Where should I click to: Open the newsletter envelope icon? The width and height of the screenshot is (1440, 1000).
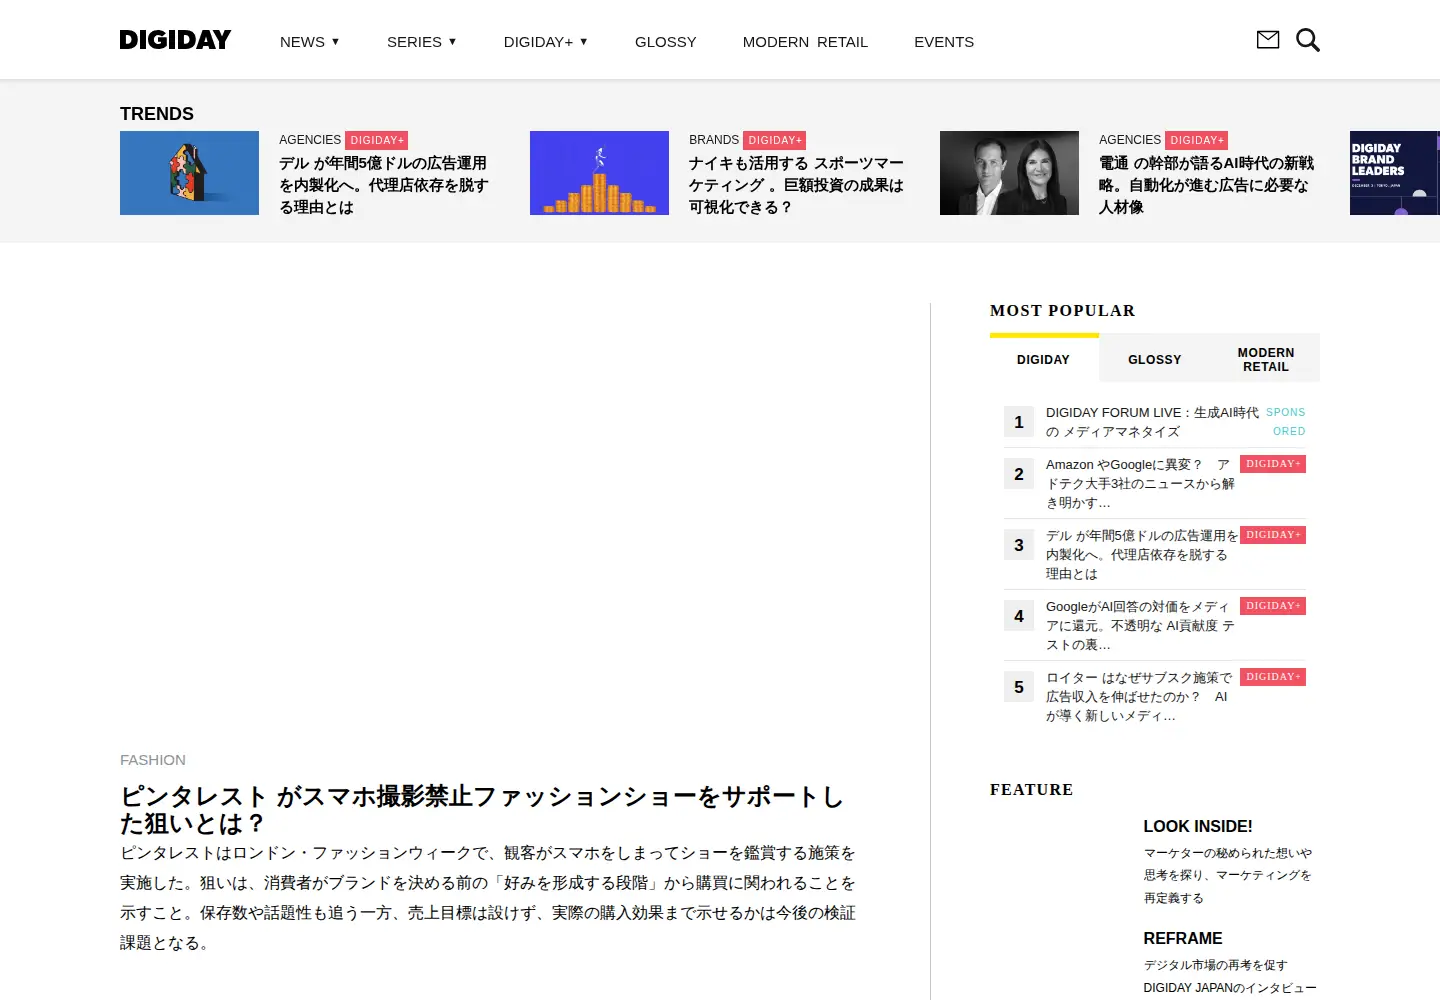[1268, 40]
